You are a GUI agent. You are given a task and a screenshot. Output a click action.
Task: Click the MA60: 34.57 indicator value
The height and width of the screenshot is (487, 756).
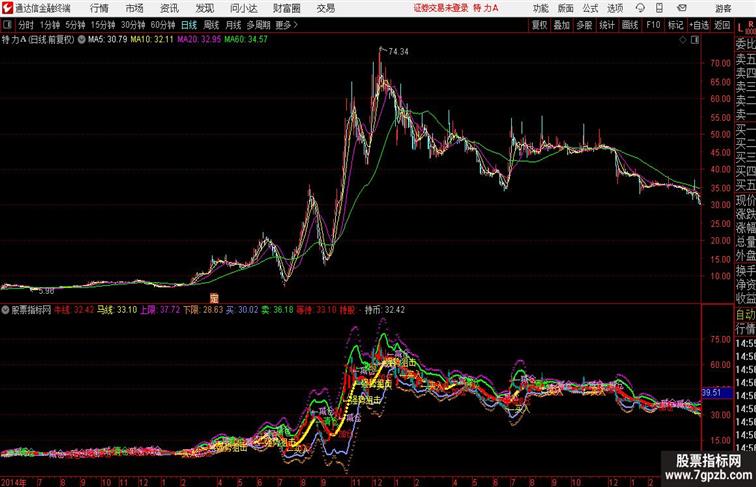point(246,40)
